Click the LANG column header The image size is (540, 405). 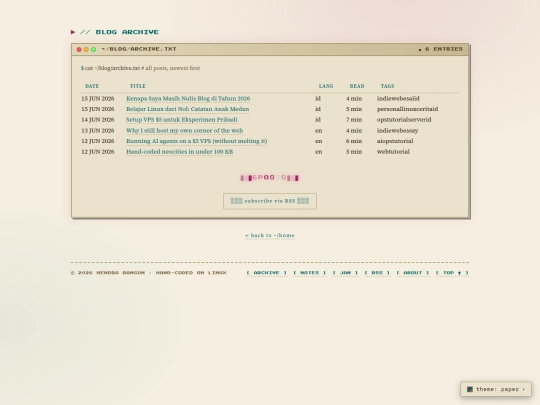point(326,86)
